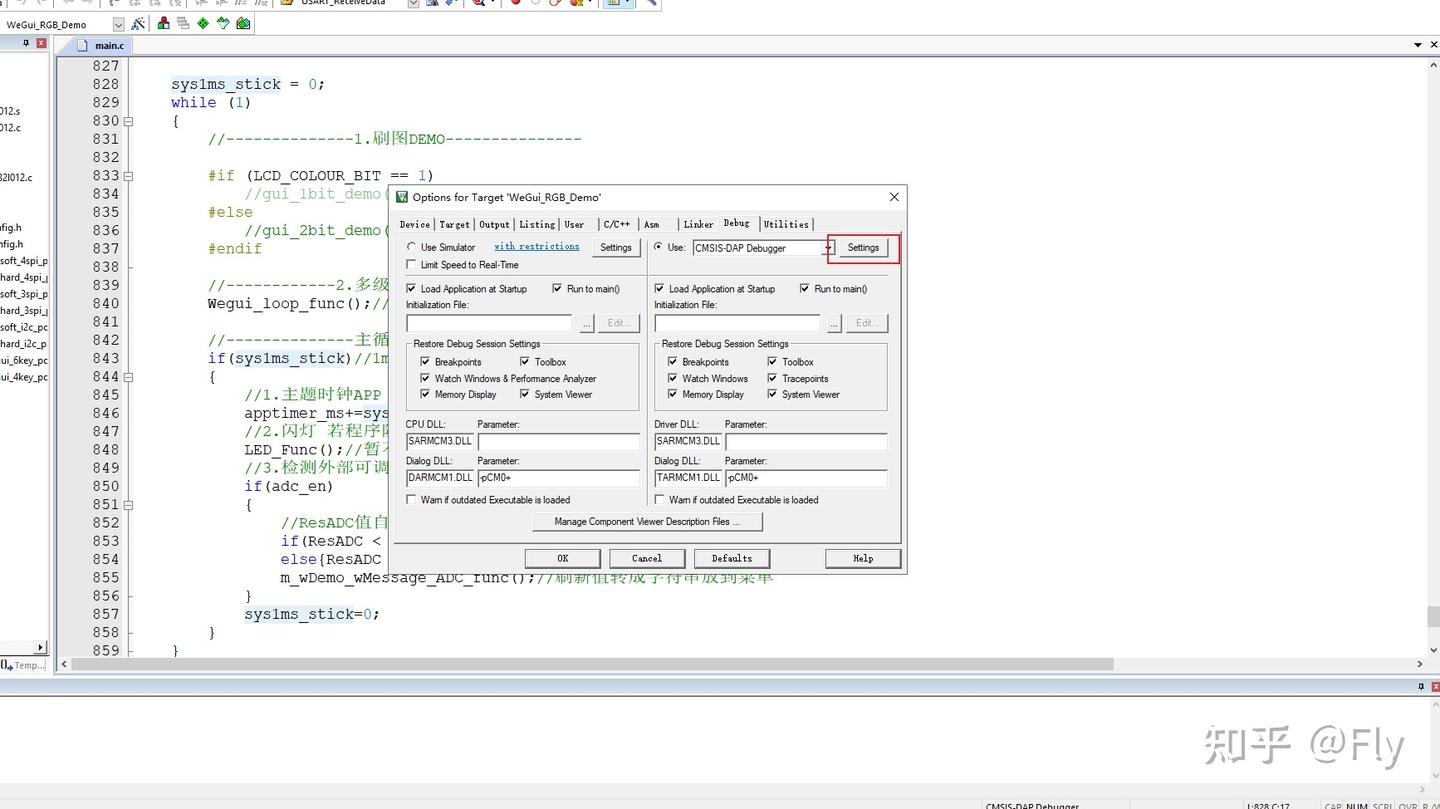
Task: Click the Manage Project Items icon
Action: pos(164,24)
